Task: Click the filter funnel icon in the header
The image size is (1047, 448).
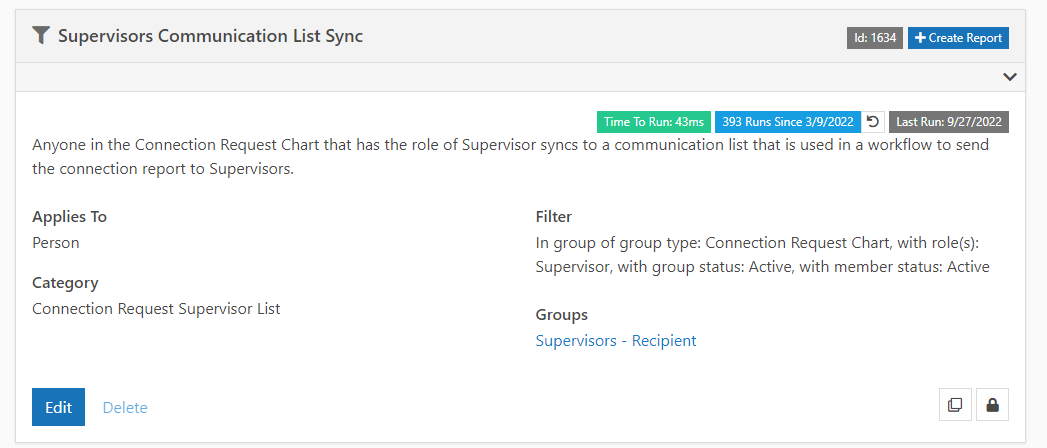Action: pyautogui.click(x=41, y=36)
